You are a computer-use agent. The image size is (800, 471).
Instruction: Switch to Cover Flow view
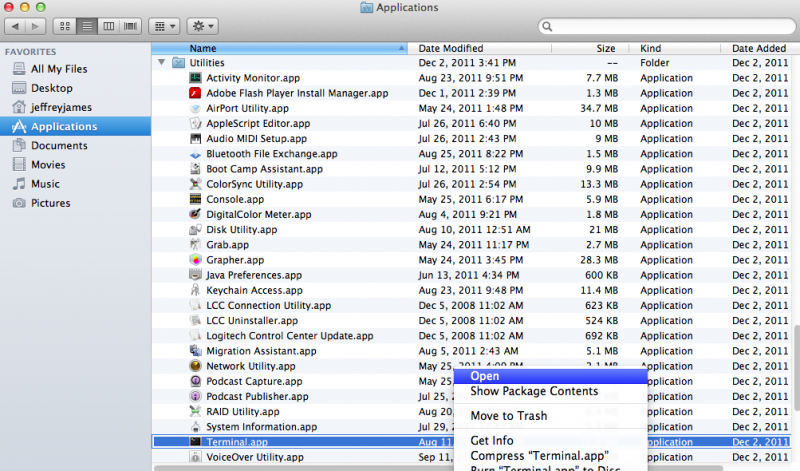pyautogui.click(x=129, y=24)
